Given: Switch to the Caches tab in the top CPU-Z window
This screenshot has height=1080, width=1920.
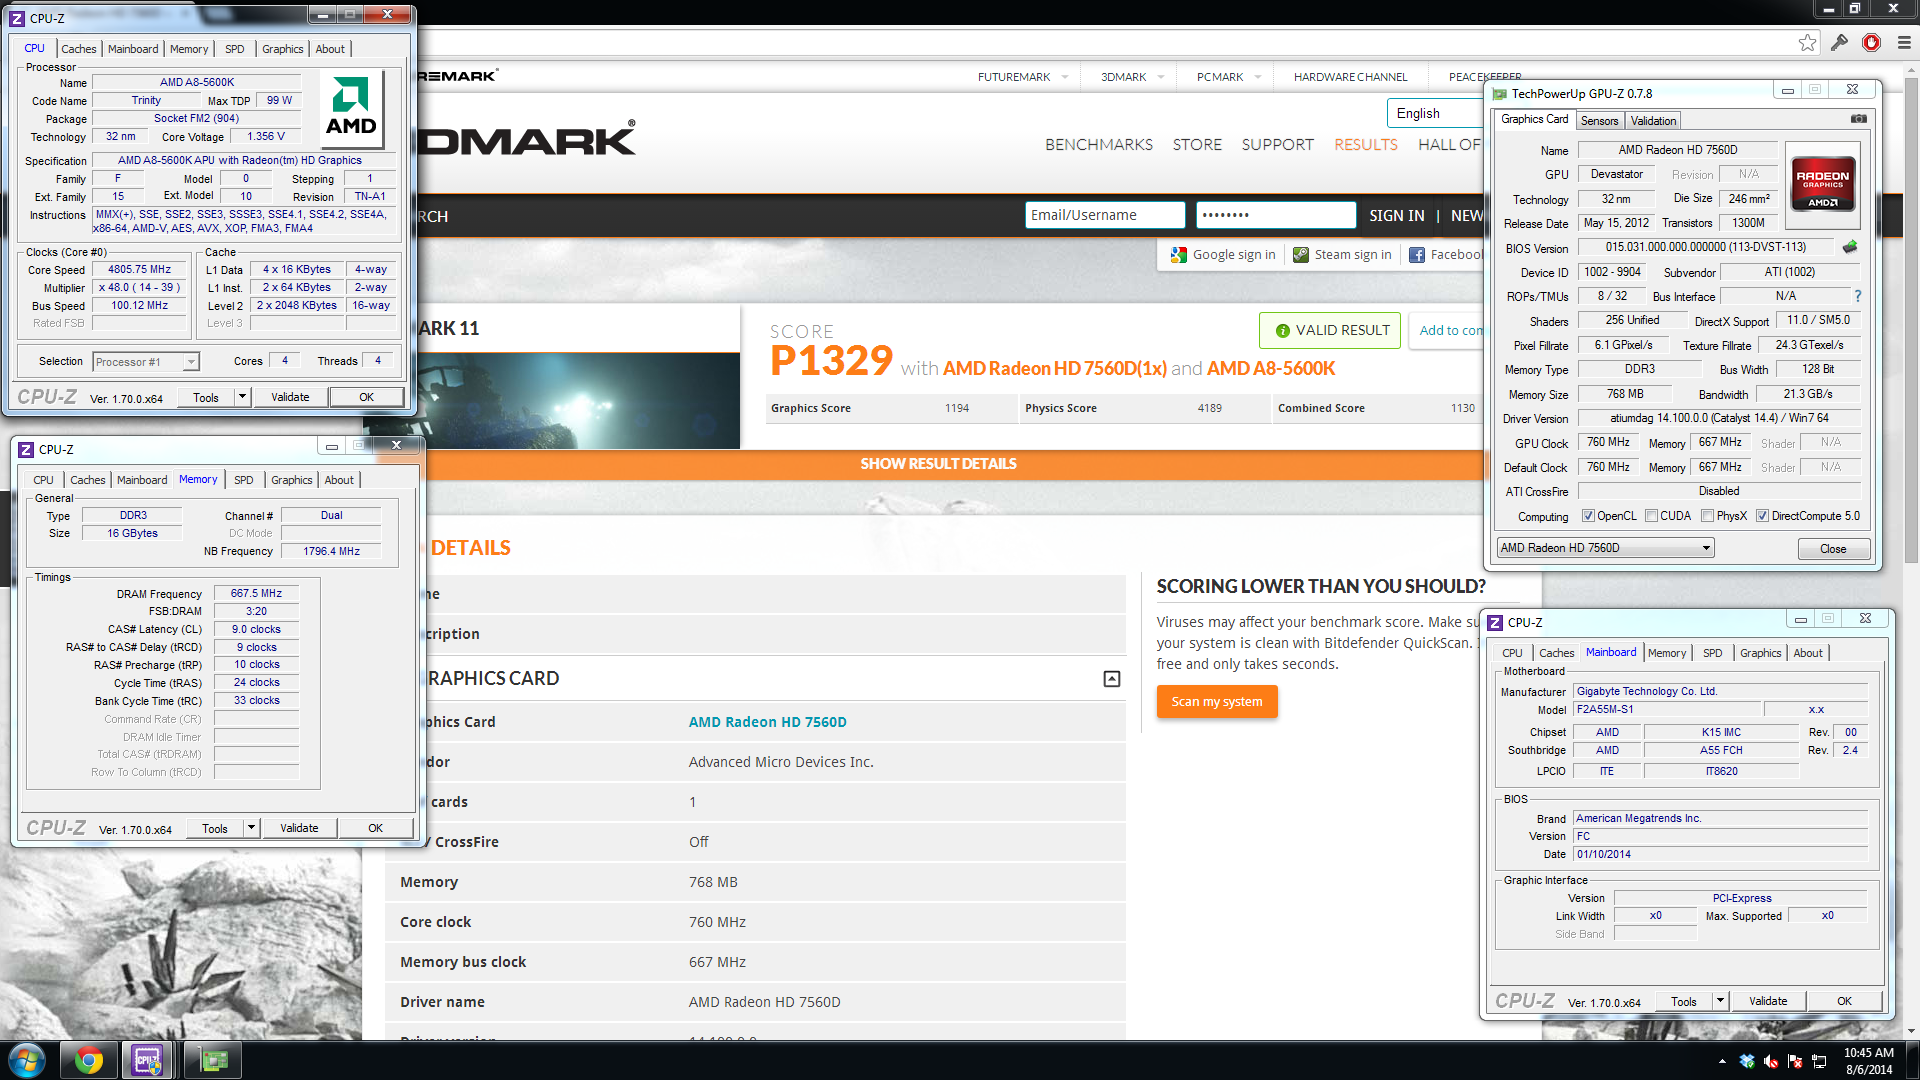Looking at the screenshot, I should tap(79, 49).
